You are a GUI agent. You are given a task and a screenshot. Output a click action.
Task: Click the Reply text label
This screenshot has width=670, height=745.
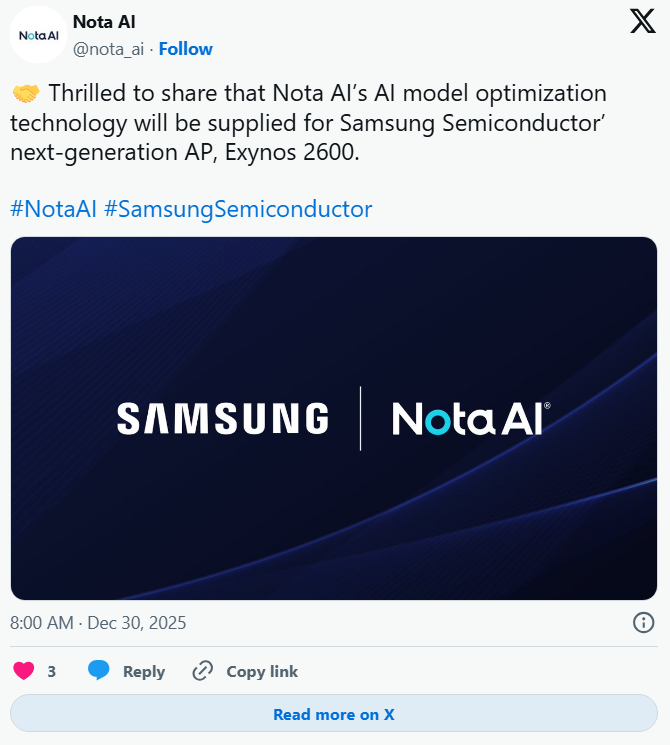[144, 672]
